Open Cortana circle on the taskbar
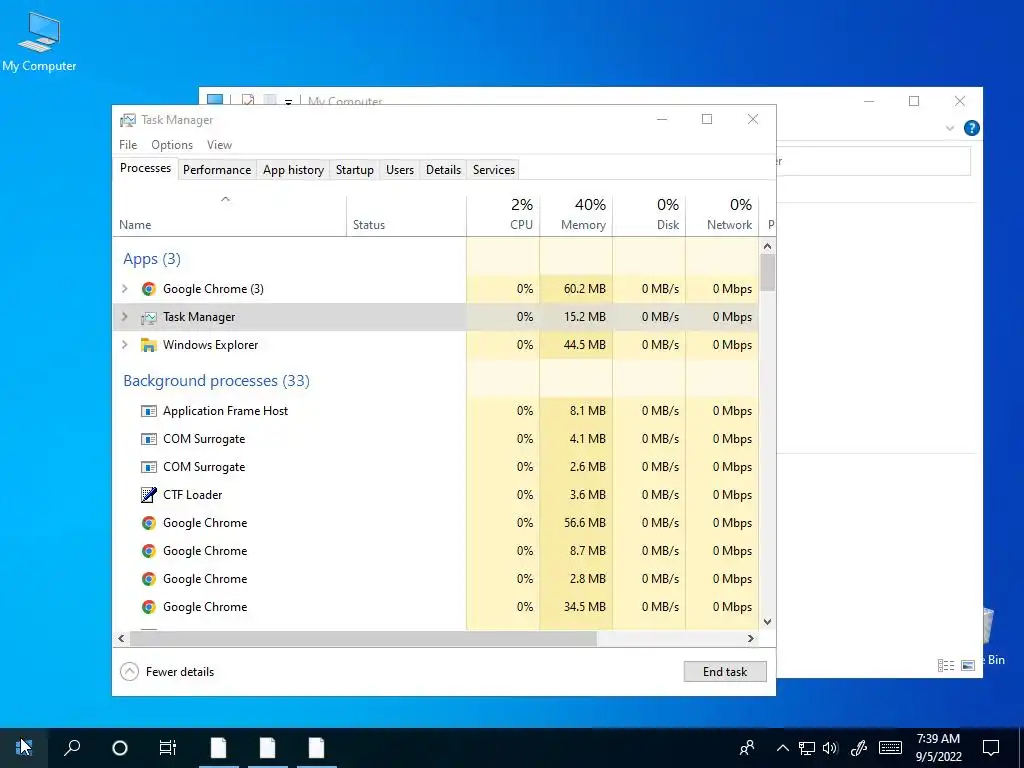The height and width of the screenshot is (768, 1024). pyautogui.click(x=120, y=748)
